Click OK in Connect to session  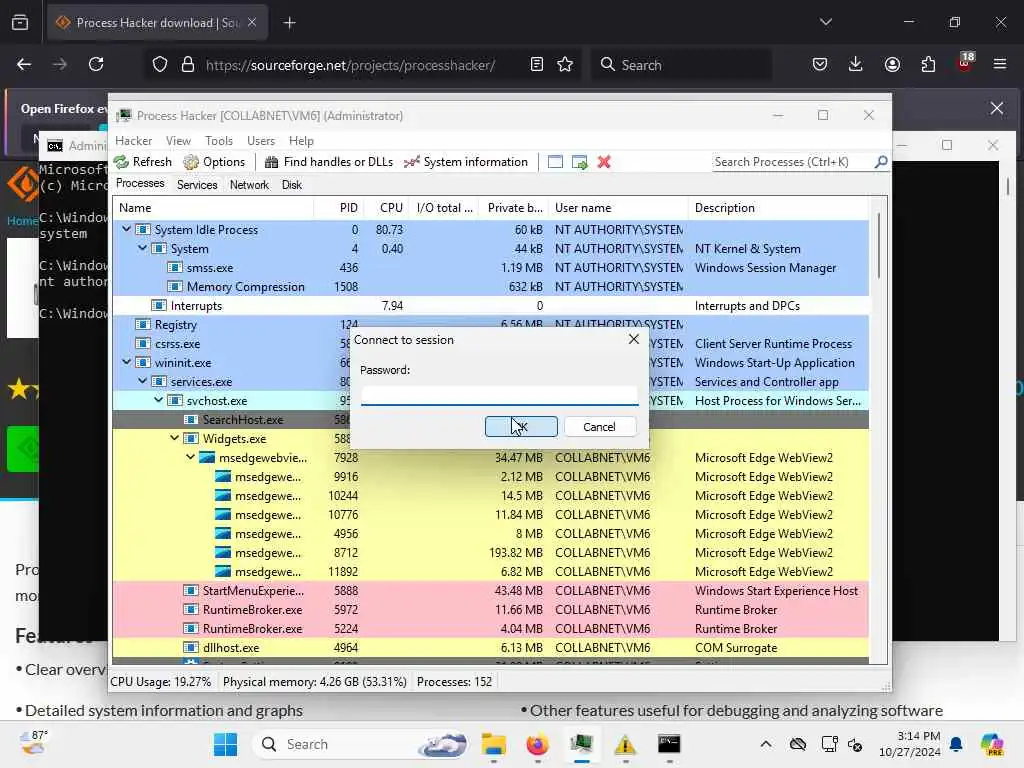(521, 426)
